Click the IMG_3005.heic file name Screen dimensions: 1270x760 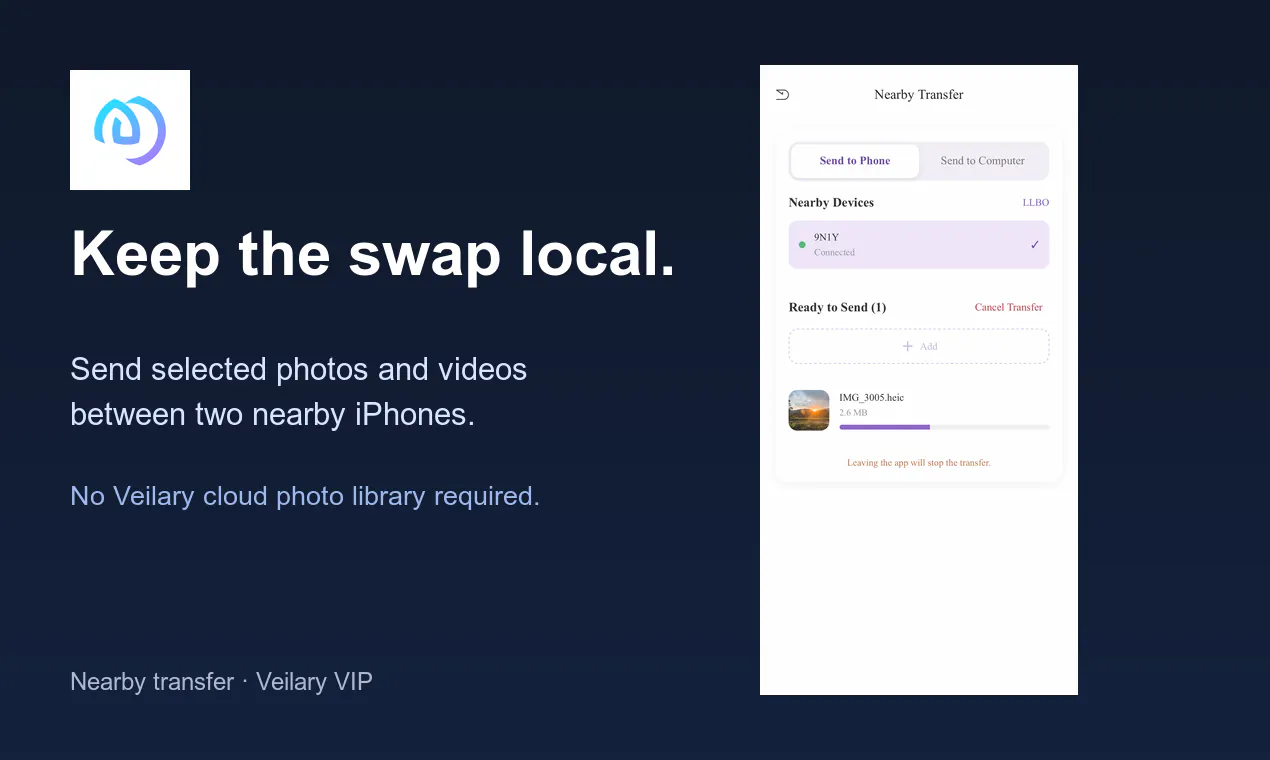coord(871,398)
